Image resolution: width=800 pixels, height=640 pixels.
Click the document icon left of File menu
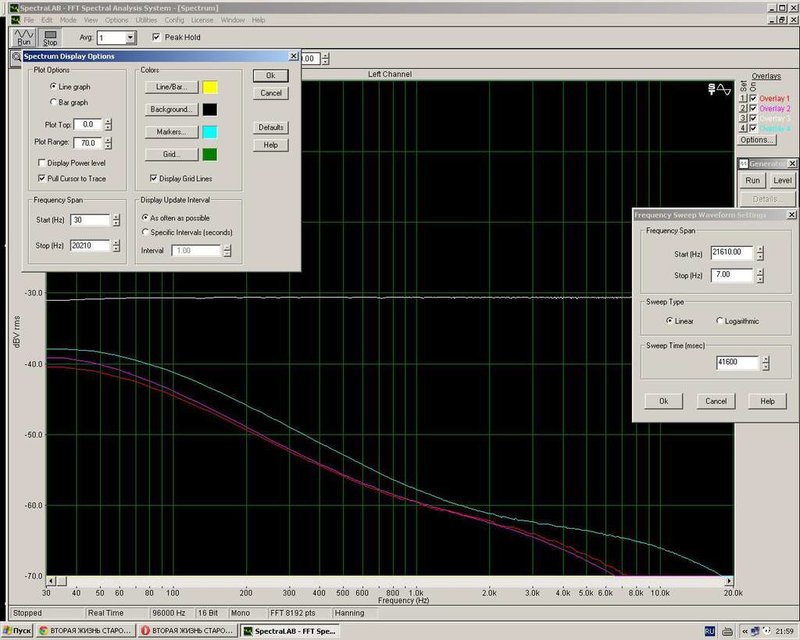tap(15, 20)
